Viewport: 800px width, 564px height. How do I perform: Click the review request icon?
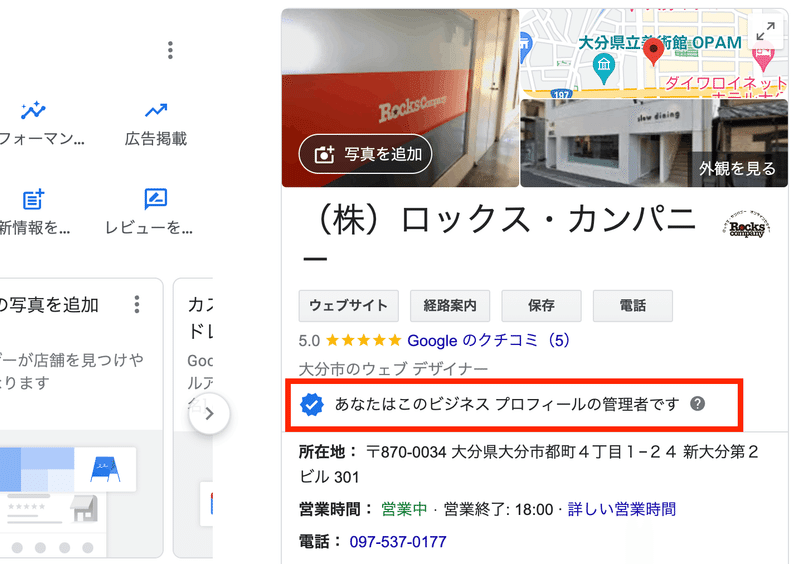click(x=156, y=199)
